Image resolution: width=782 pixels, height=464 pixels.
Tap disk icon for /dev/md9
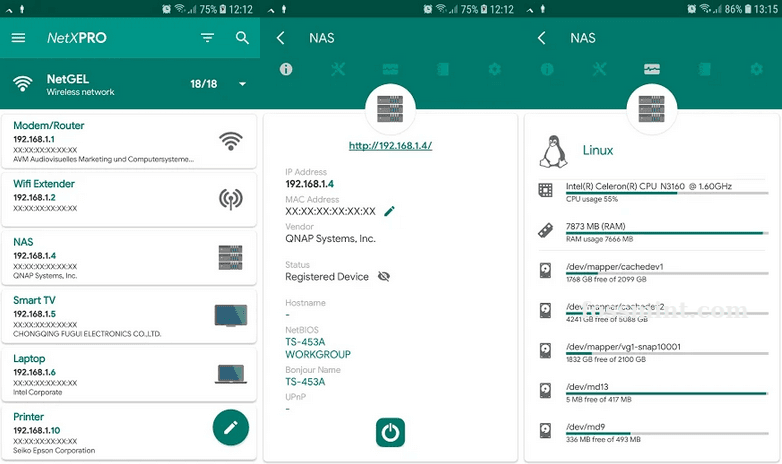tap(546, 430)
